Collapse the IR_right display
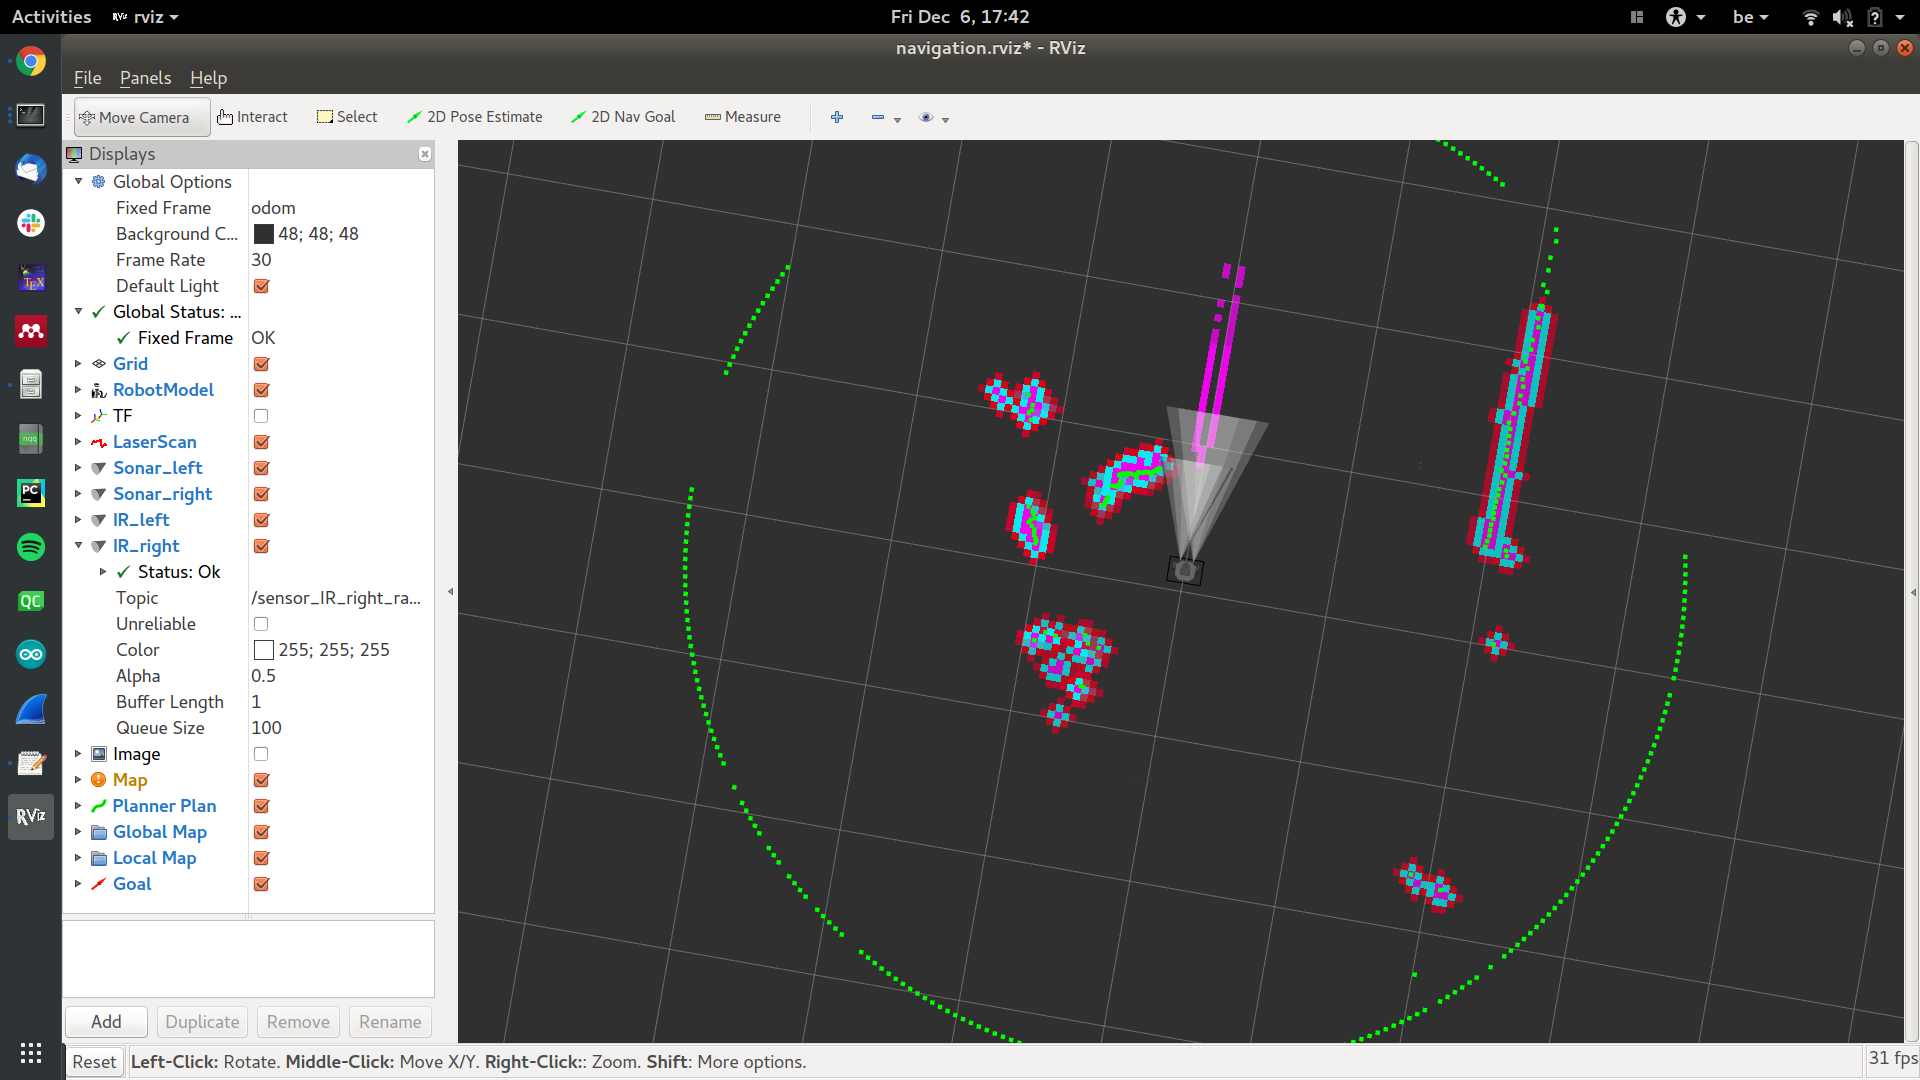Image resolution: width=1920 pixels, height=1080 pixels. 79,545
